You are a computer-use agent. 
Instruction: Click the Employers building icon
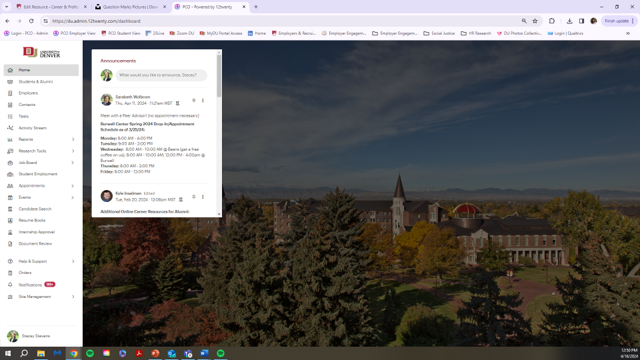coord(10,93)
